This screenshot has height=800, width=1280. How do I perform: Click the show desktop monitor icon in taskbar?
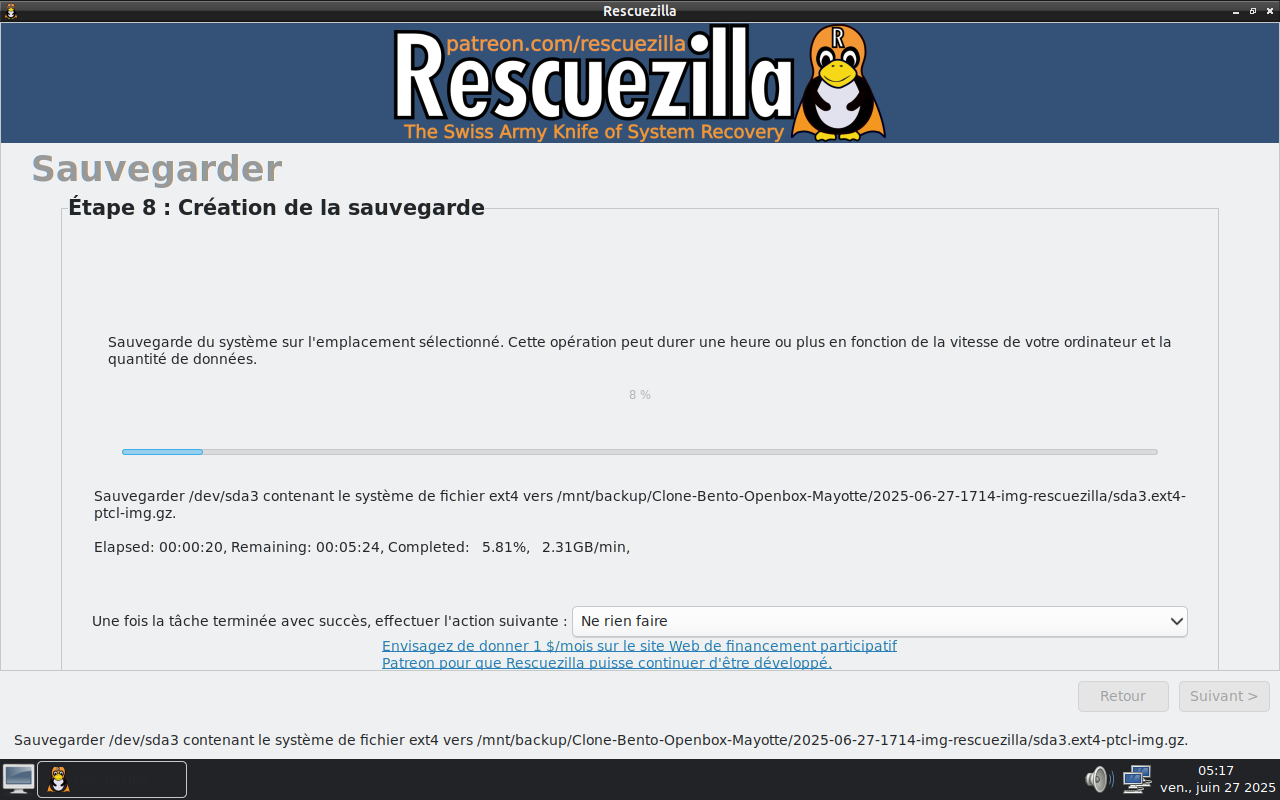coord(19,779)
